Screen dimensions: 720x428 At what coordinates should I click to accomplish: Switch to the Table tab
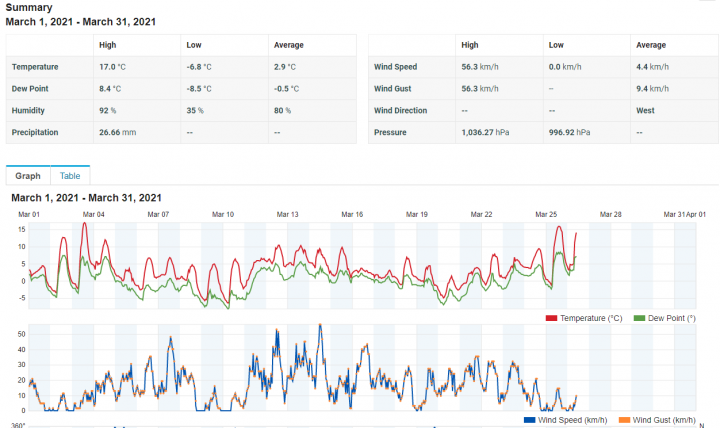point(70,175)
